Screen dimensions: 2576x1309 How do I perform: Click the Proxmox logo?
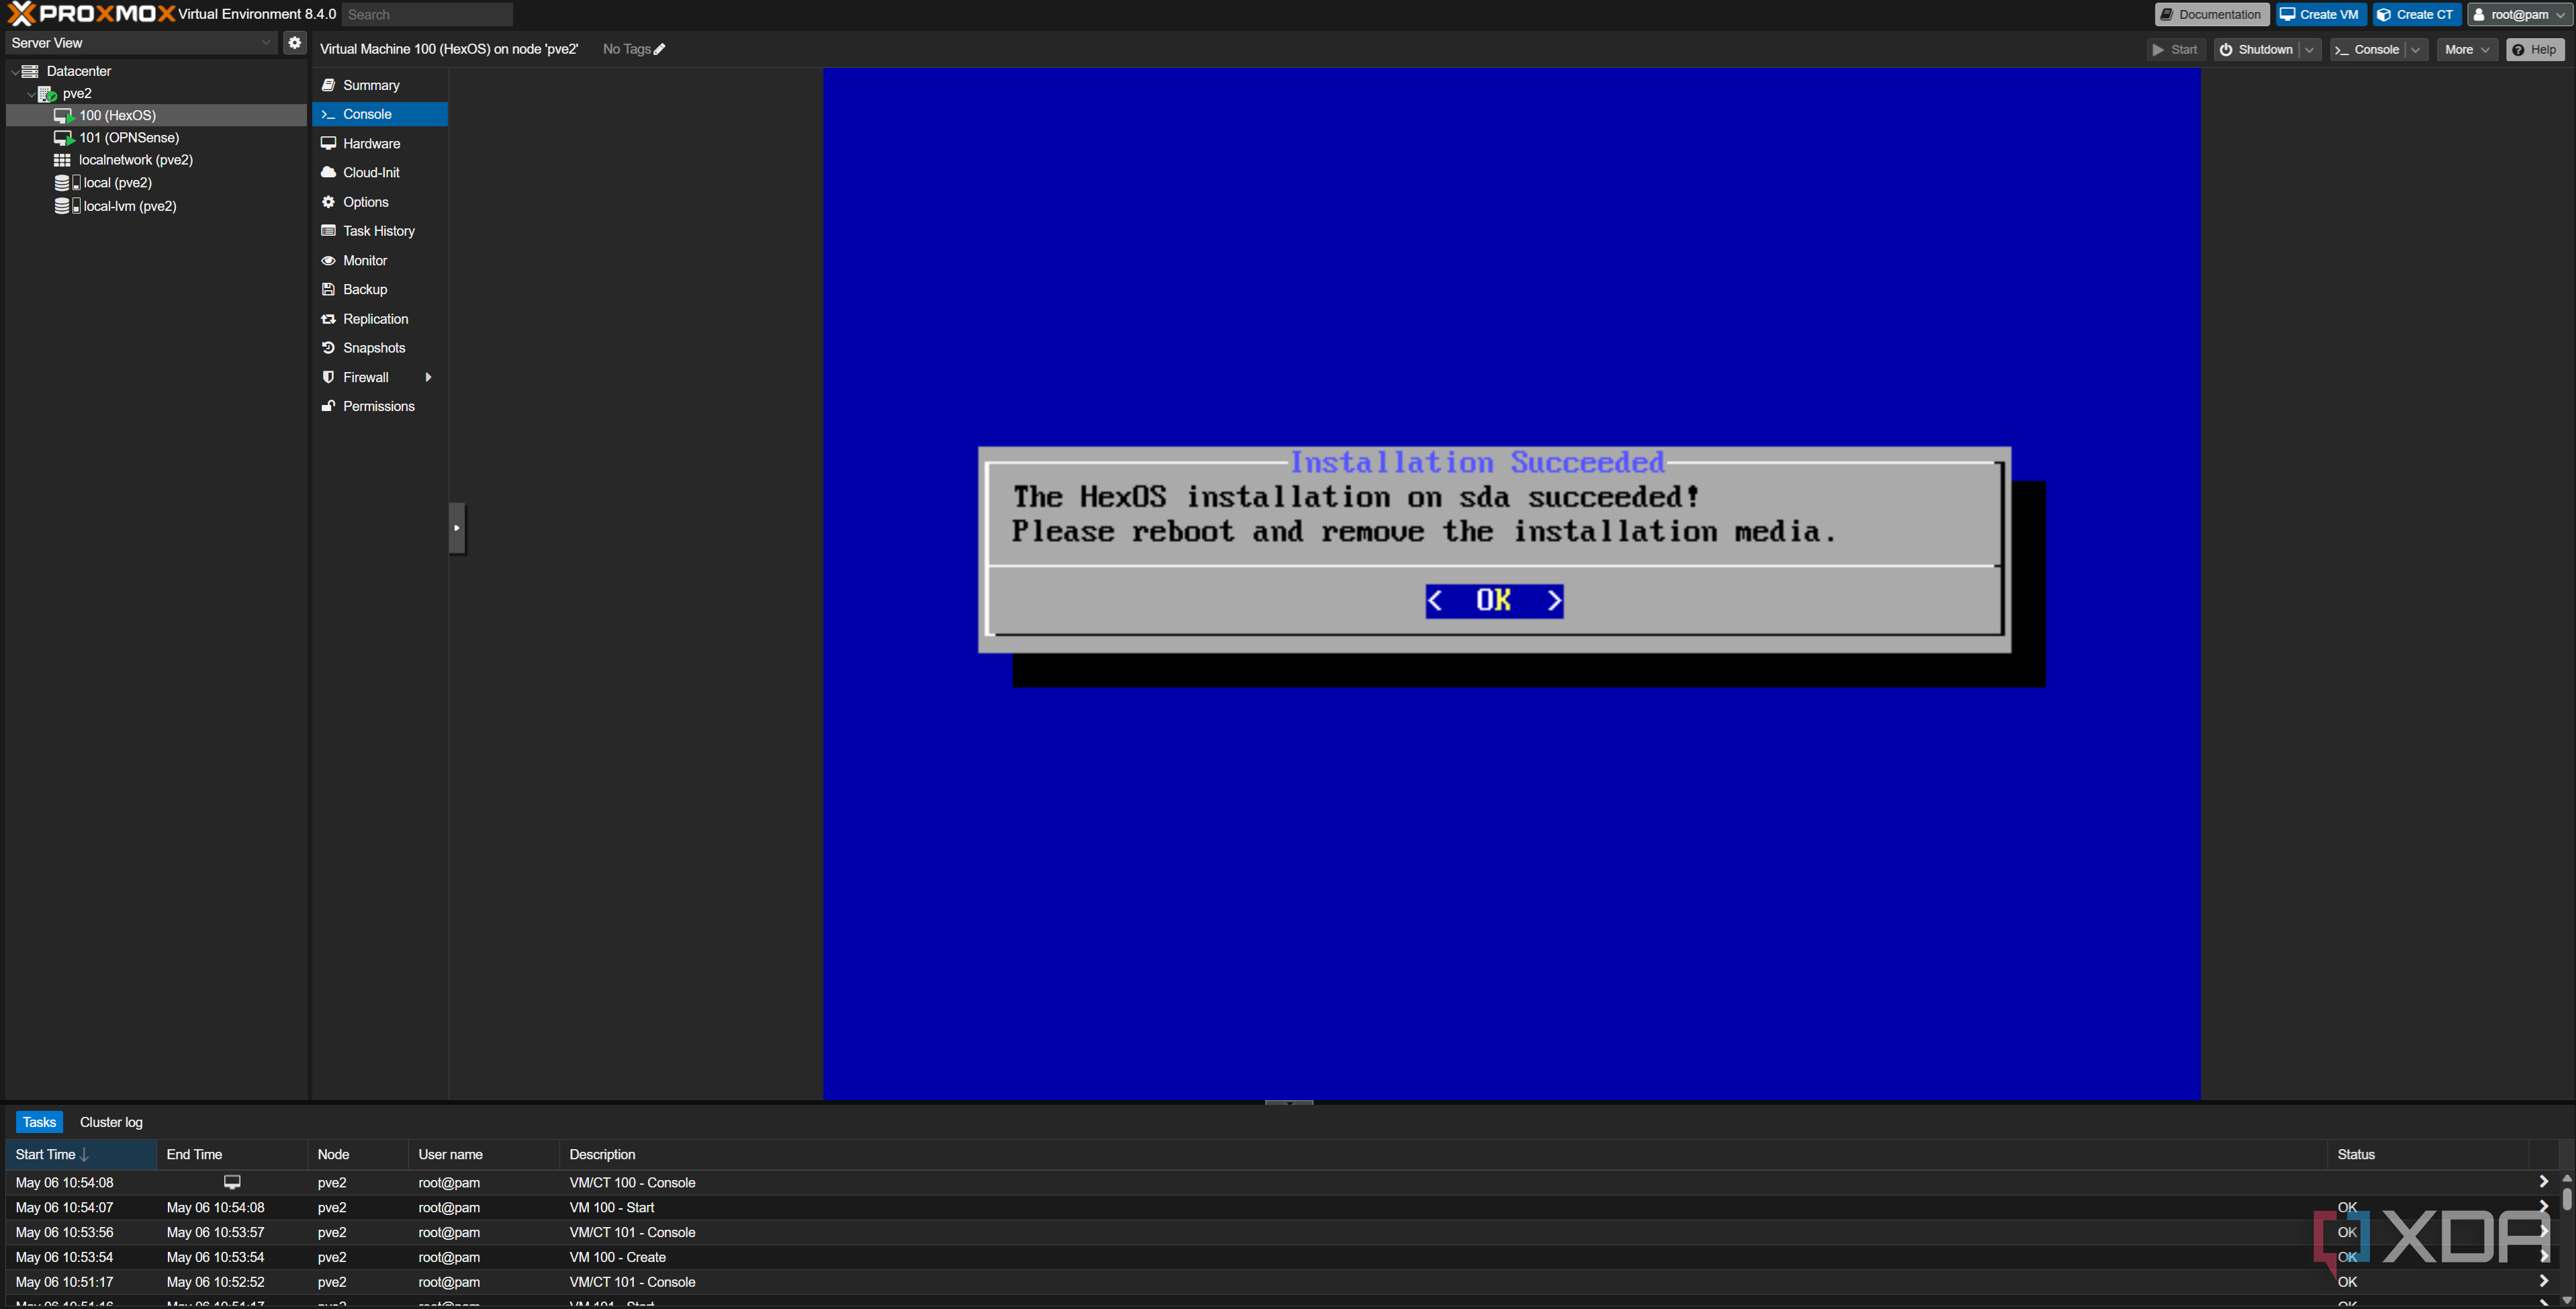[x=91, y=14]
